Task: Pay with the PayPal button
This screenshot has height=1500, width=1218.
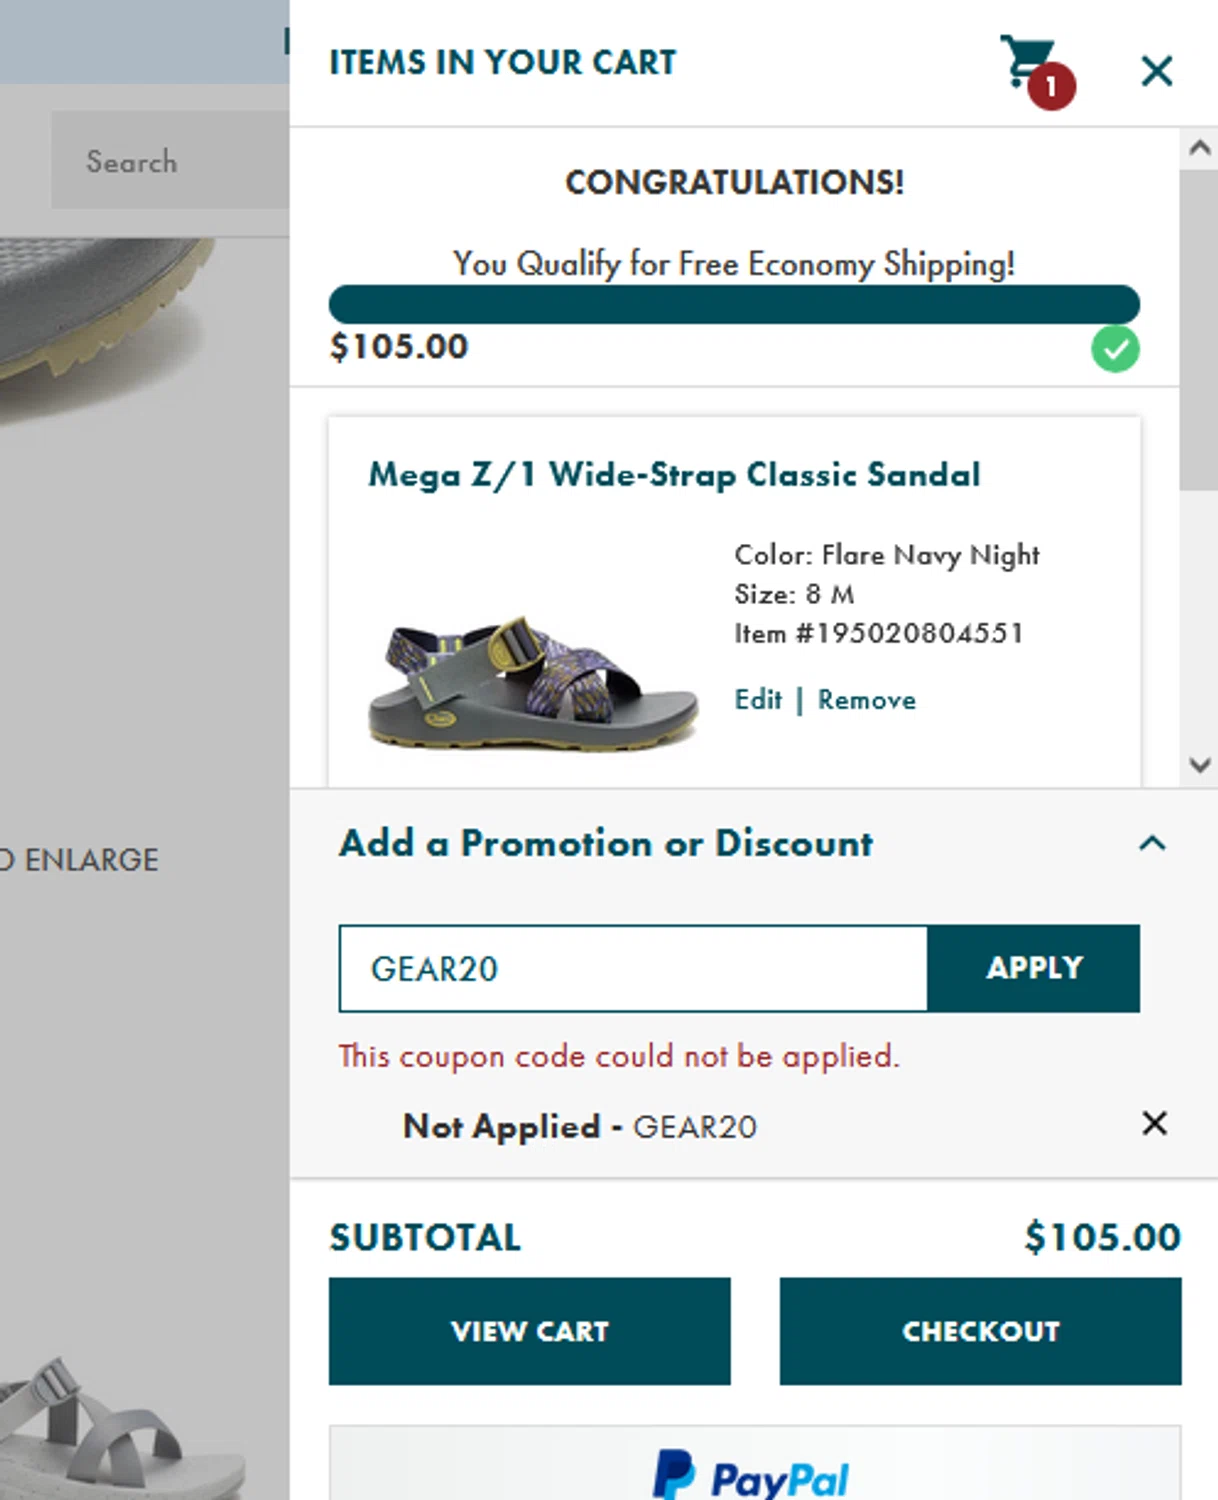Action: point(754,1472)
